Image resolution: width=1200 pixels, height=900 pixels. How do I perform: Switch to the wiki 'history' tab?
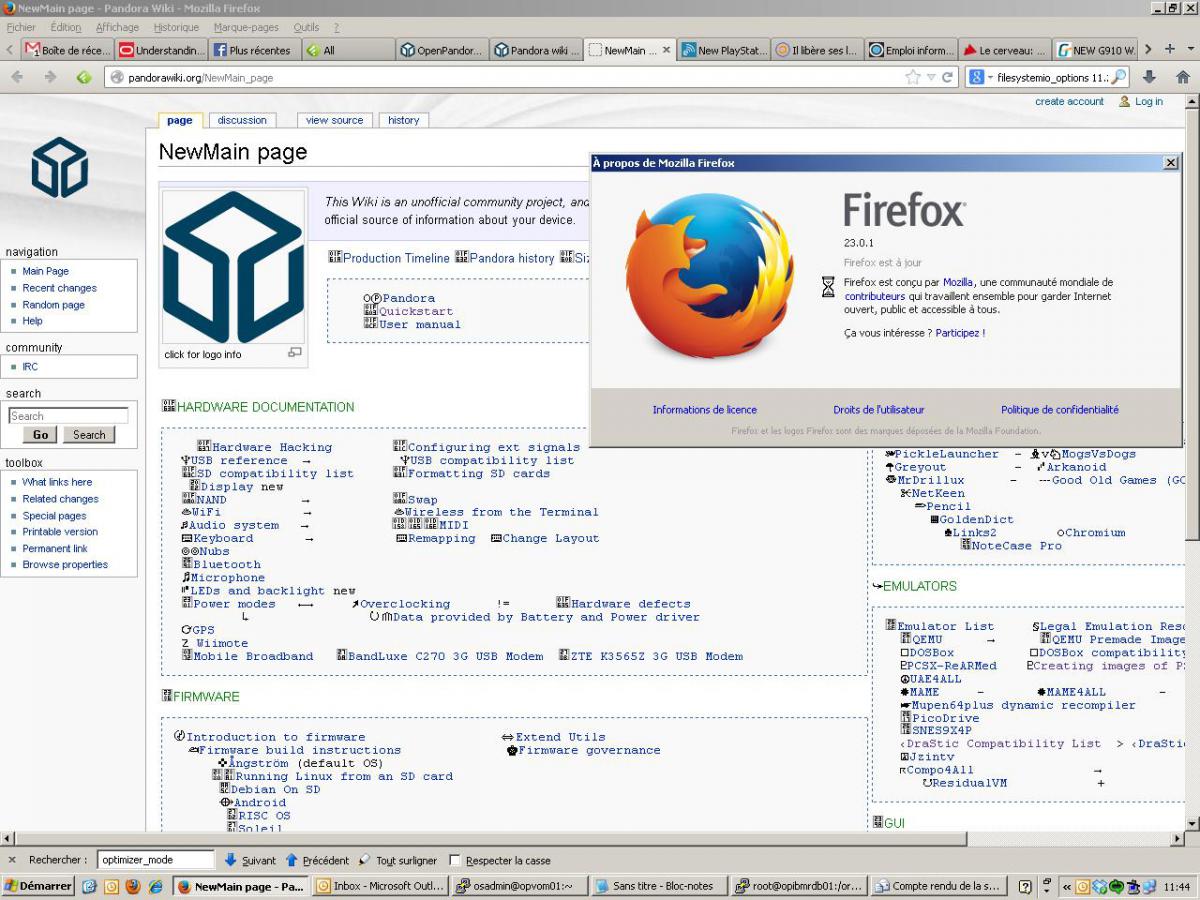[404, 120]
